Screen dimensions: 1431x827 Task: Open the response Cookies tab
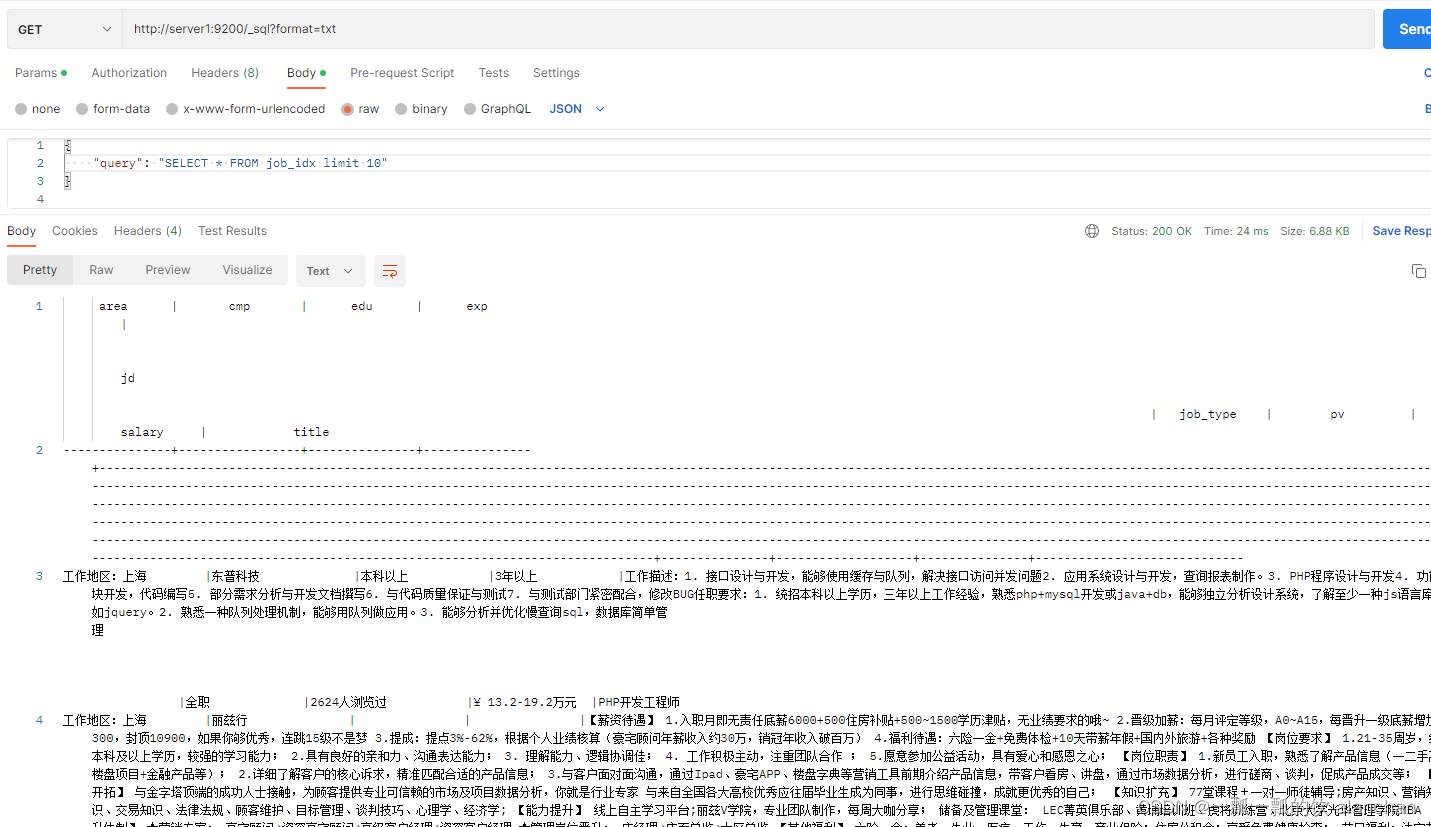point(75,231)
